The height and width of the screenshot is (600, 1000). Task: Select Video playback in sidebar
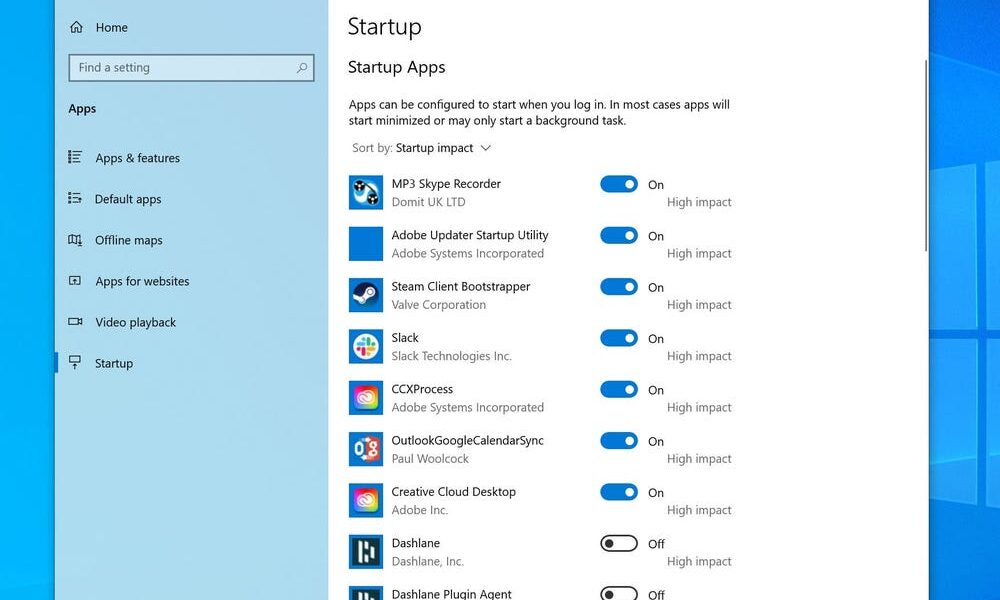coord(135,322)
